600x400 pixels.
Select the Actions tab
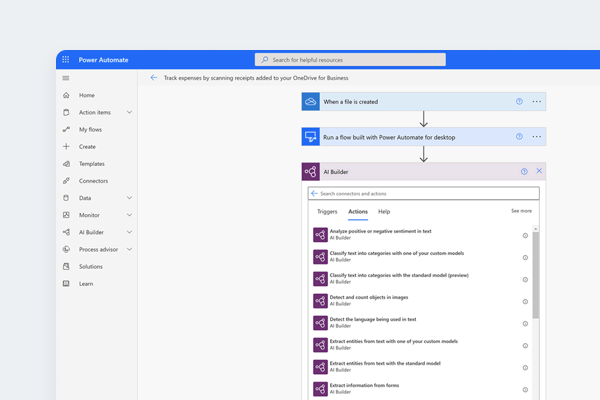coord(358,211)
